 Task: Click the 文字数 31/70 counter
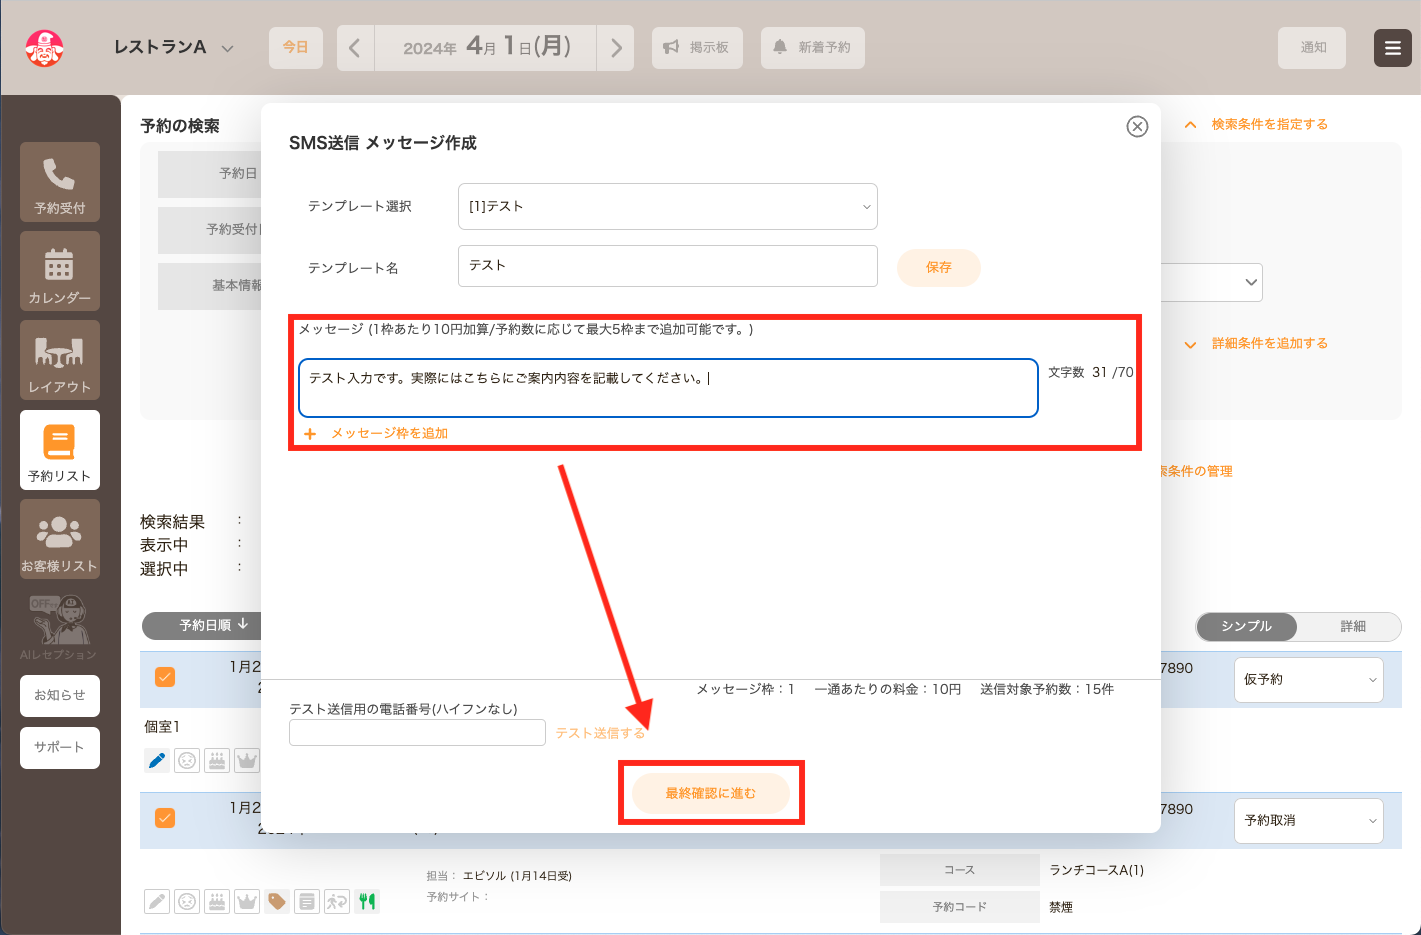1091,372
